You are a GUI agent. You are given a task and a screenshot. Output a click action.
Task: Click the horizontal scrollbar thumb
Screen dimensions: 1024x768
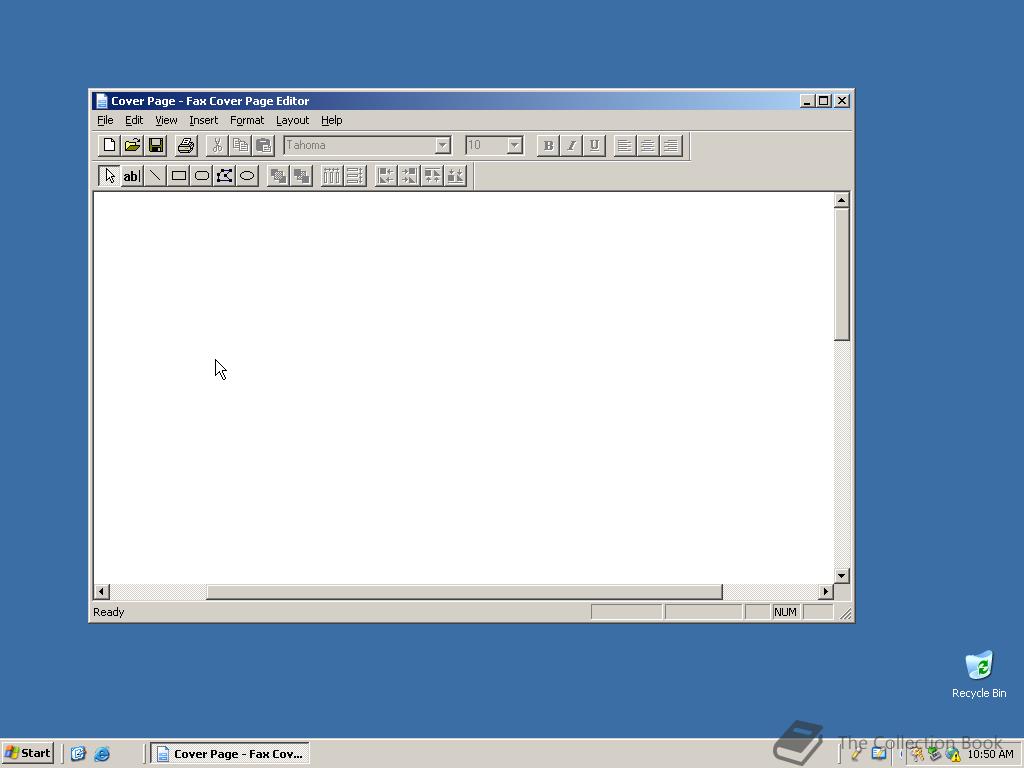pos(464,592)
